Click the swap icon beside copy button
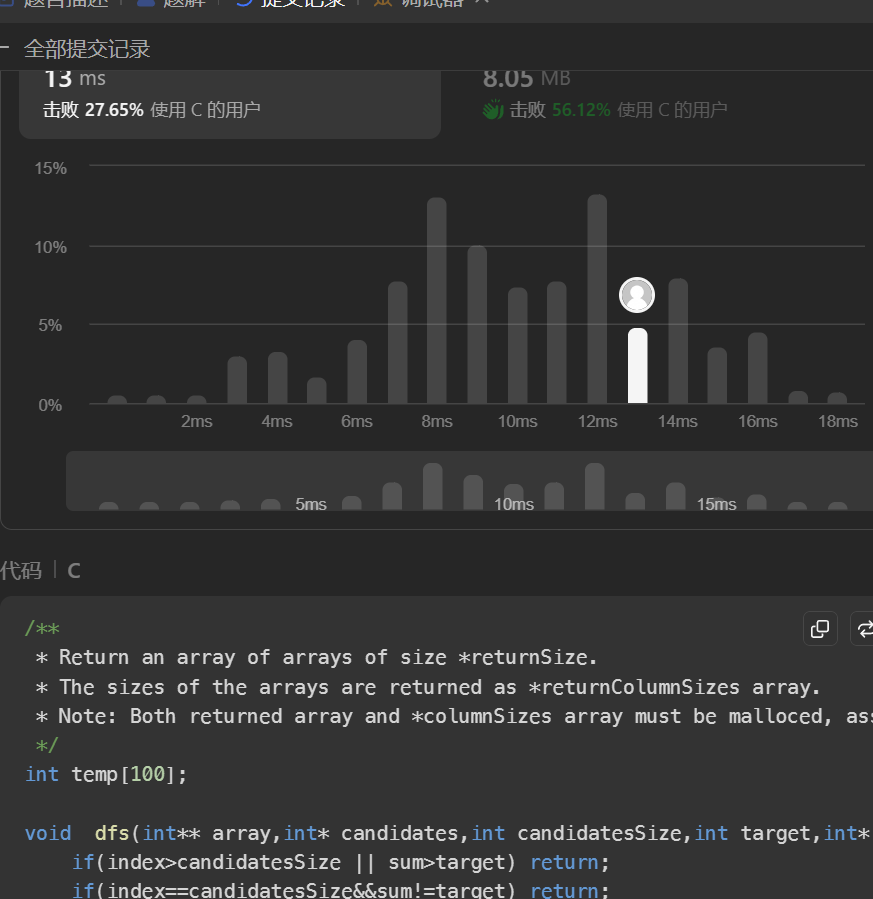The height and width of the screenshot is (899, 873). tap(863, 629)
